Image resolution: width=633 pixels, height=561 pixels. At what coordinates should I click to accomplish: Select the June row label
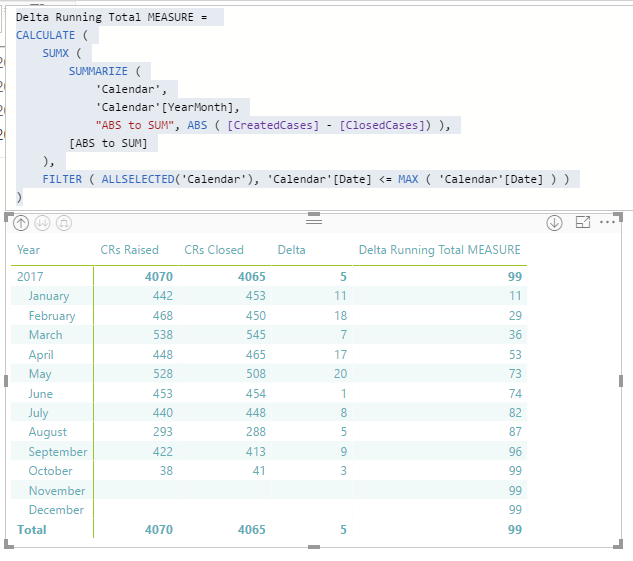point(40,394)
